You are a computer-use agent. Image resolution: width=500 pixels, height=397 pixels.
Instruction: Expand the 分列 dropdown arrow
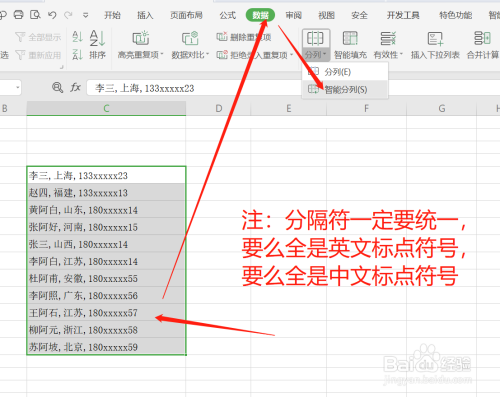pyautogui.click(x=325, y=54)
